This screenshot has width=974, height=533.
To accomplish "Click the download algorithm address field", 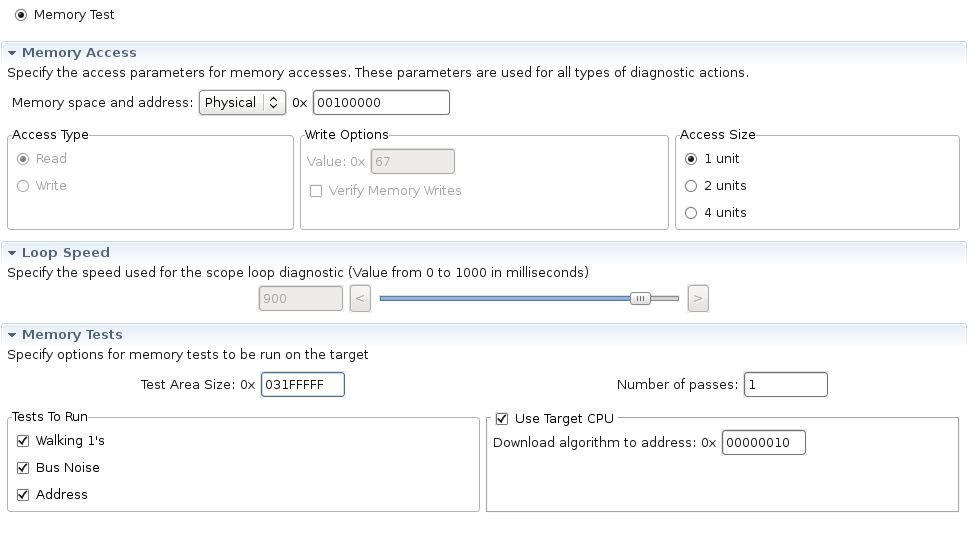I will [x=763, y=443].
